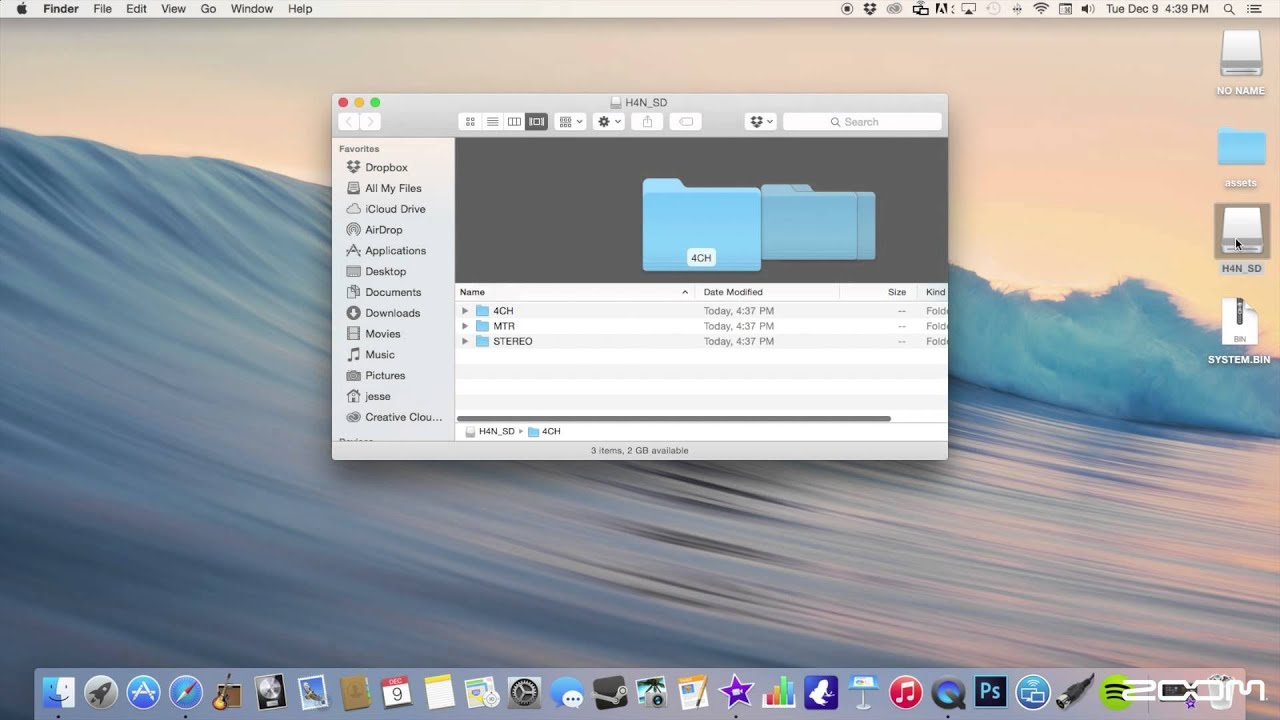The image size is (1280, 720).
Task: Open the Action gear menu
Action: 608,122
